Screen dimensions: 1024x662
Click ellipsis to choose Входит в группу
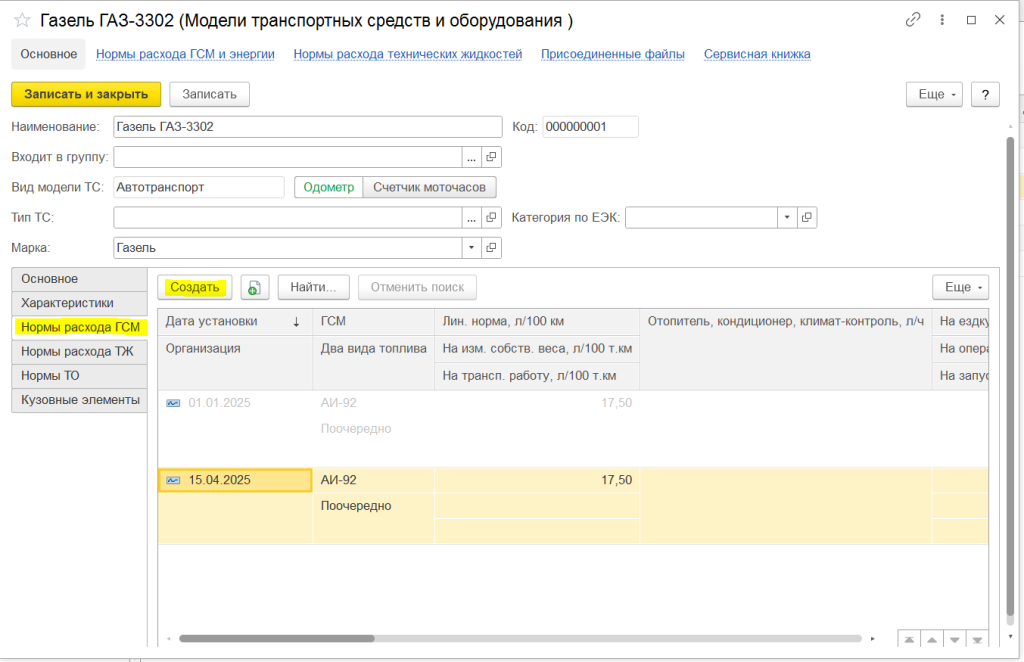[x=471, y=157]
